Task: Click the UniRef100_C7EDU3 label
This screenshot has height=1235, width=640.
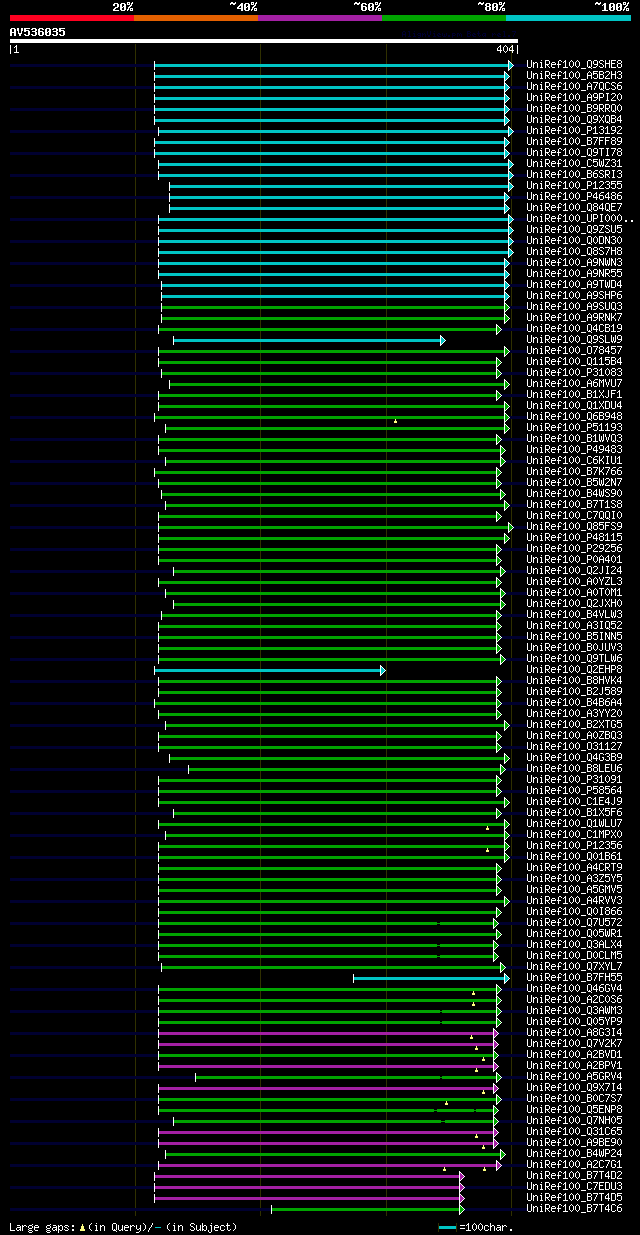Action: coord(574,1186)
